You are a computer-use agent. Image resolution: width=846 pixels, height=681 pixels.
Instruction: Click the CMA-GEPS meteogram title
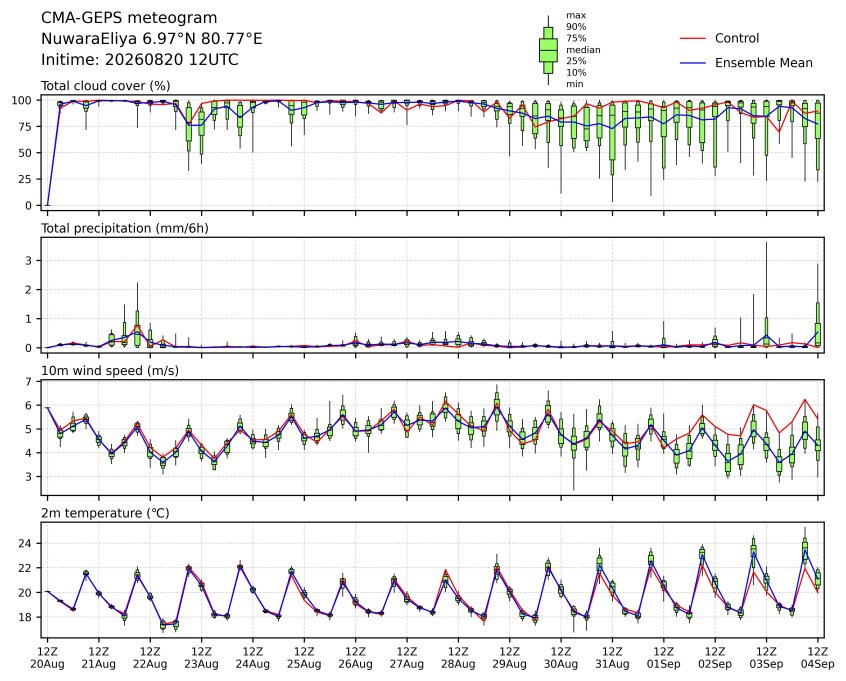129,18
